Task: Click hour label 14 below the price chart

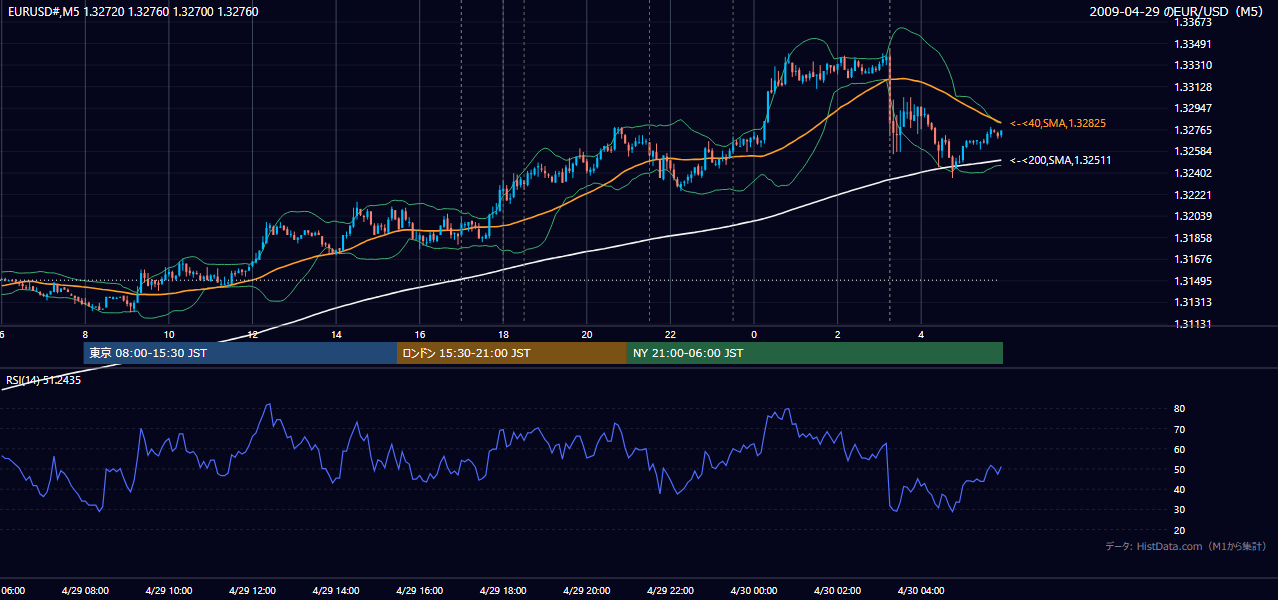Action: pyautogui.click(x=337, y=334)
